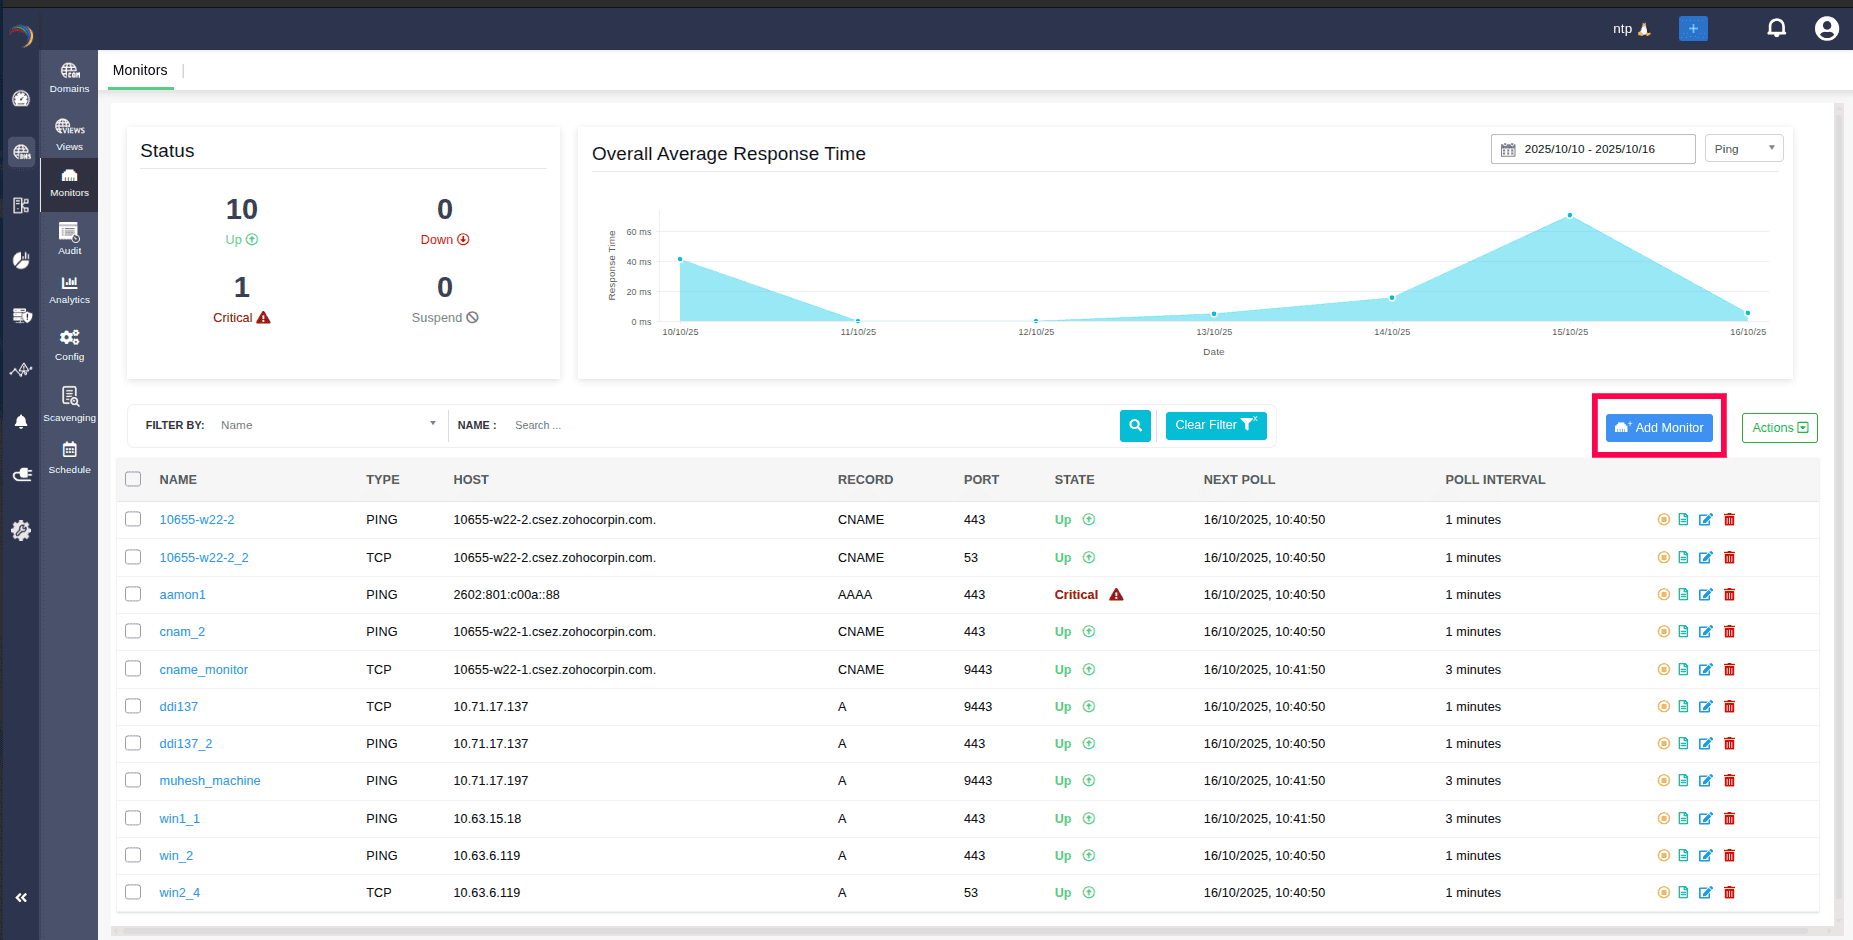Edit the ddi137 monitor via pencil icon

[x=1706, y=707]
